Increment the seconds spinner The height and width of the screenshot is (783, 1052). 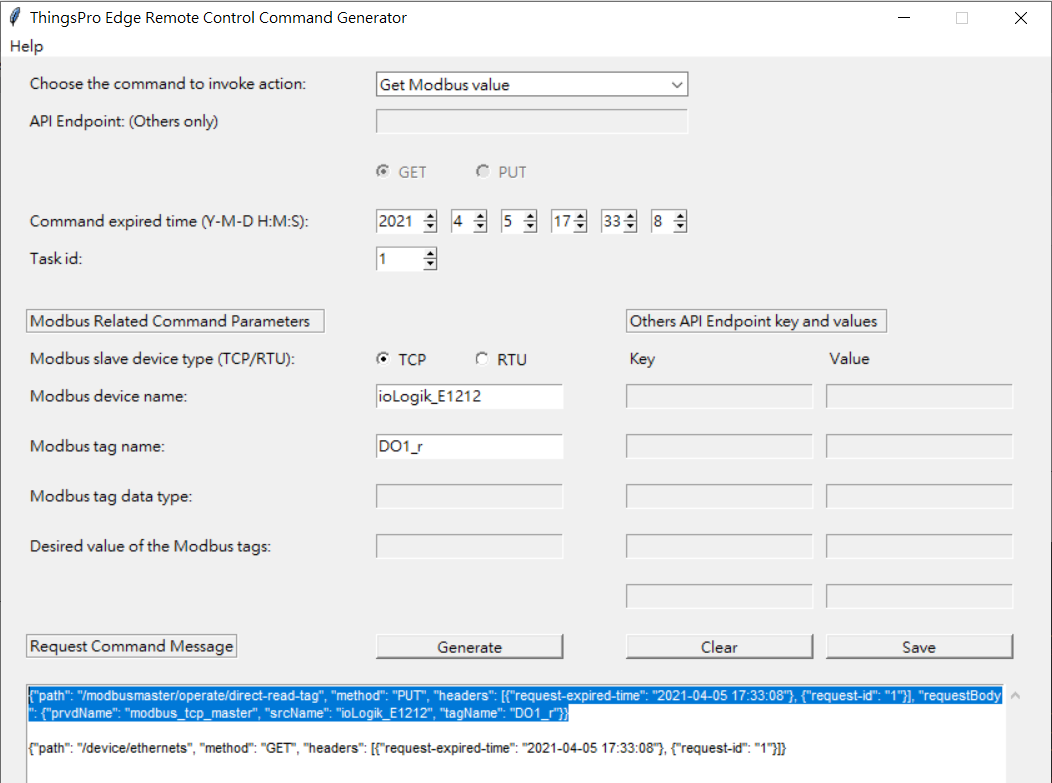[680, 215]
